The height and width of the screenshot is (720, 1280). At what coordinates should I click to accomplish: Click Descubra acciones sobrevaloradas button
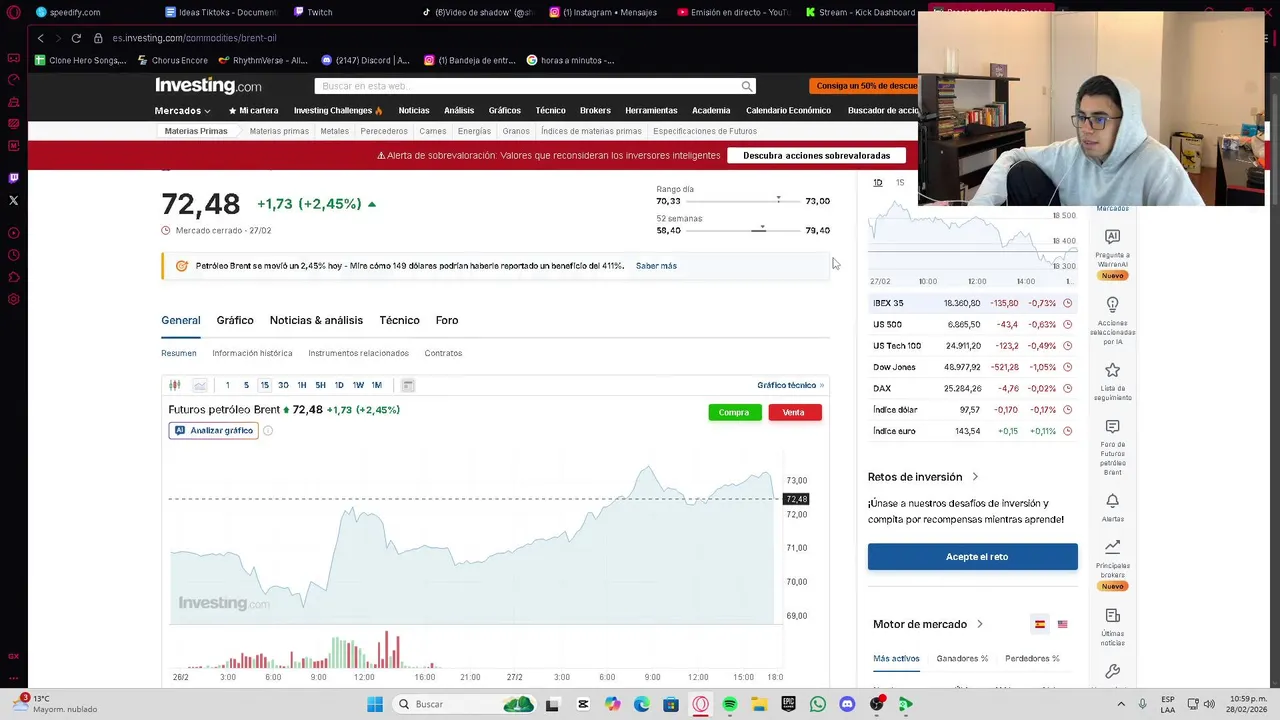(x=817, y=156)
